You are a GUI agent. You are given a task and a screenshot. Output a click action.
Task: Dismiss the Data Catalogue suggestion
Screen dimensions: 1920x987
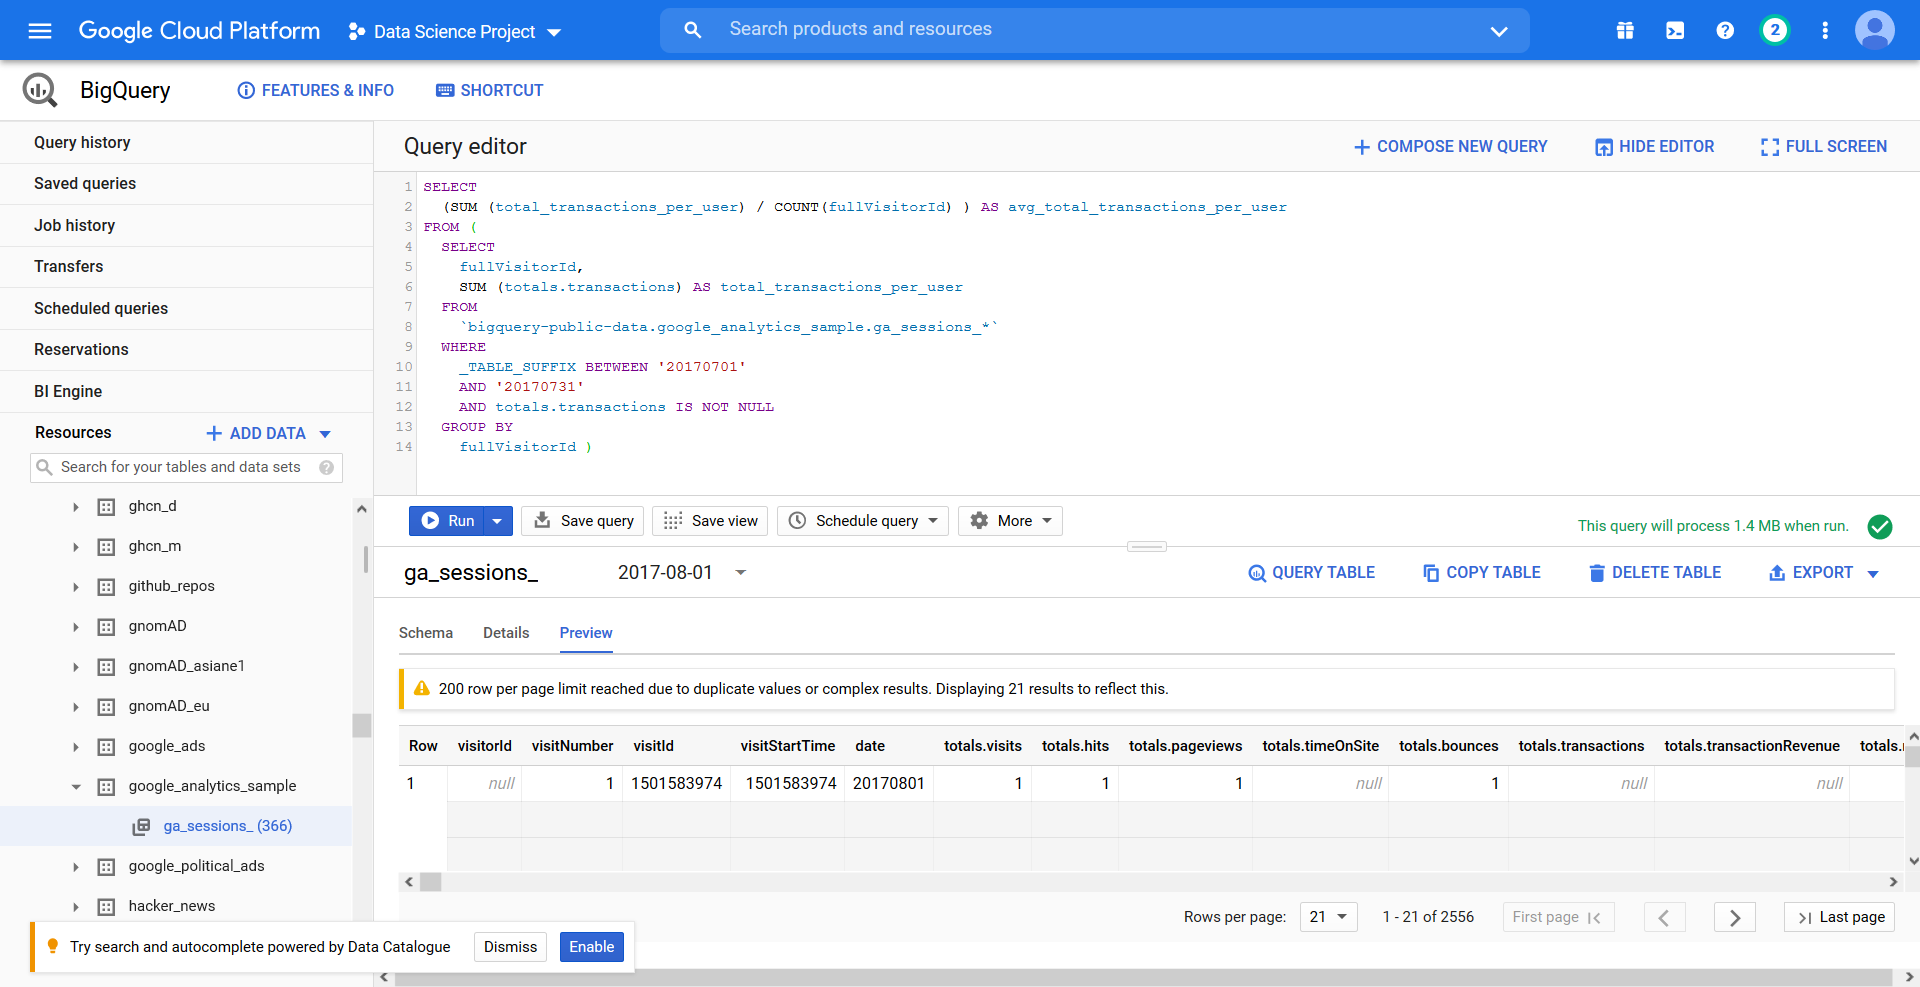510,947
